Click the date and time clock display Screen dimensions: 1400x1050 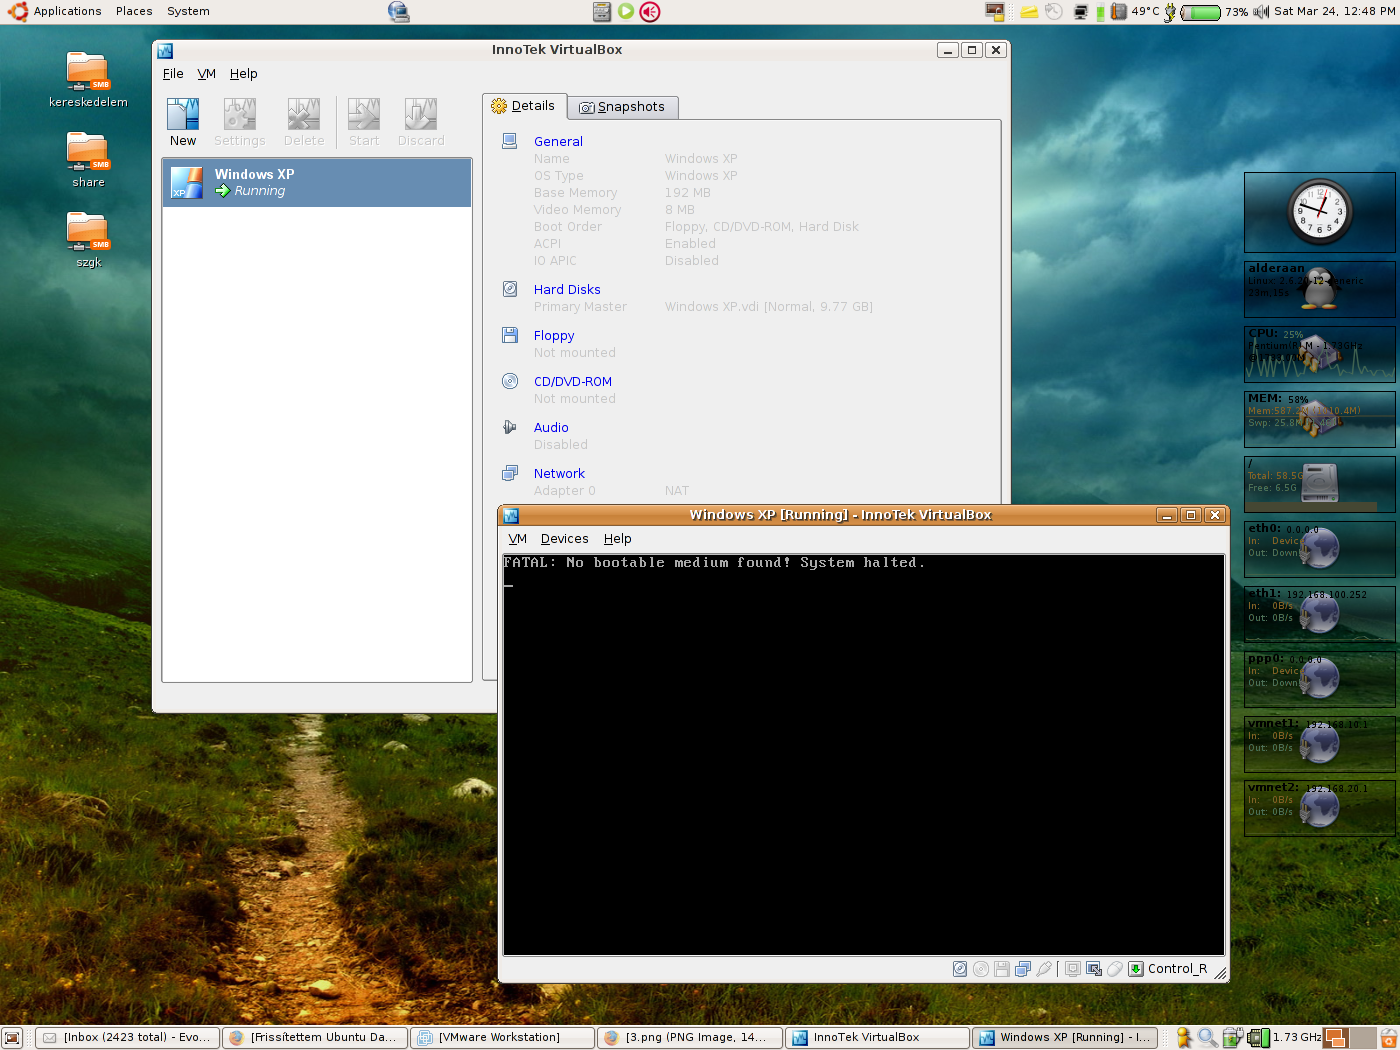coord(1335,11)
